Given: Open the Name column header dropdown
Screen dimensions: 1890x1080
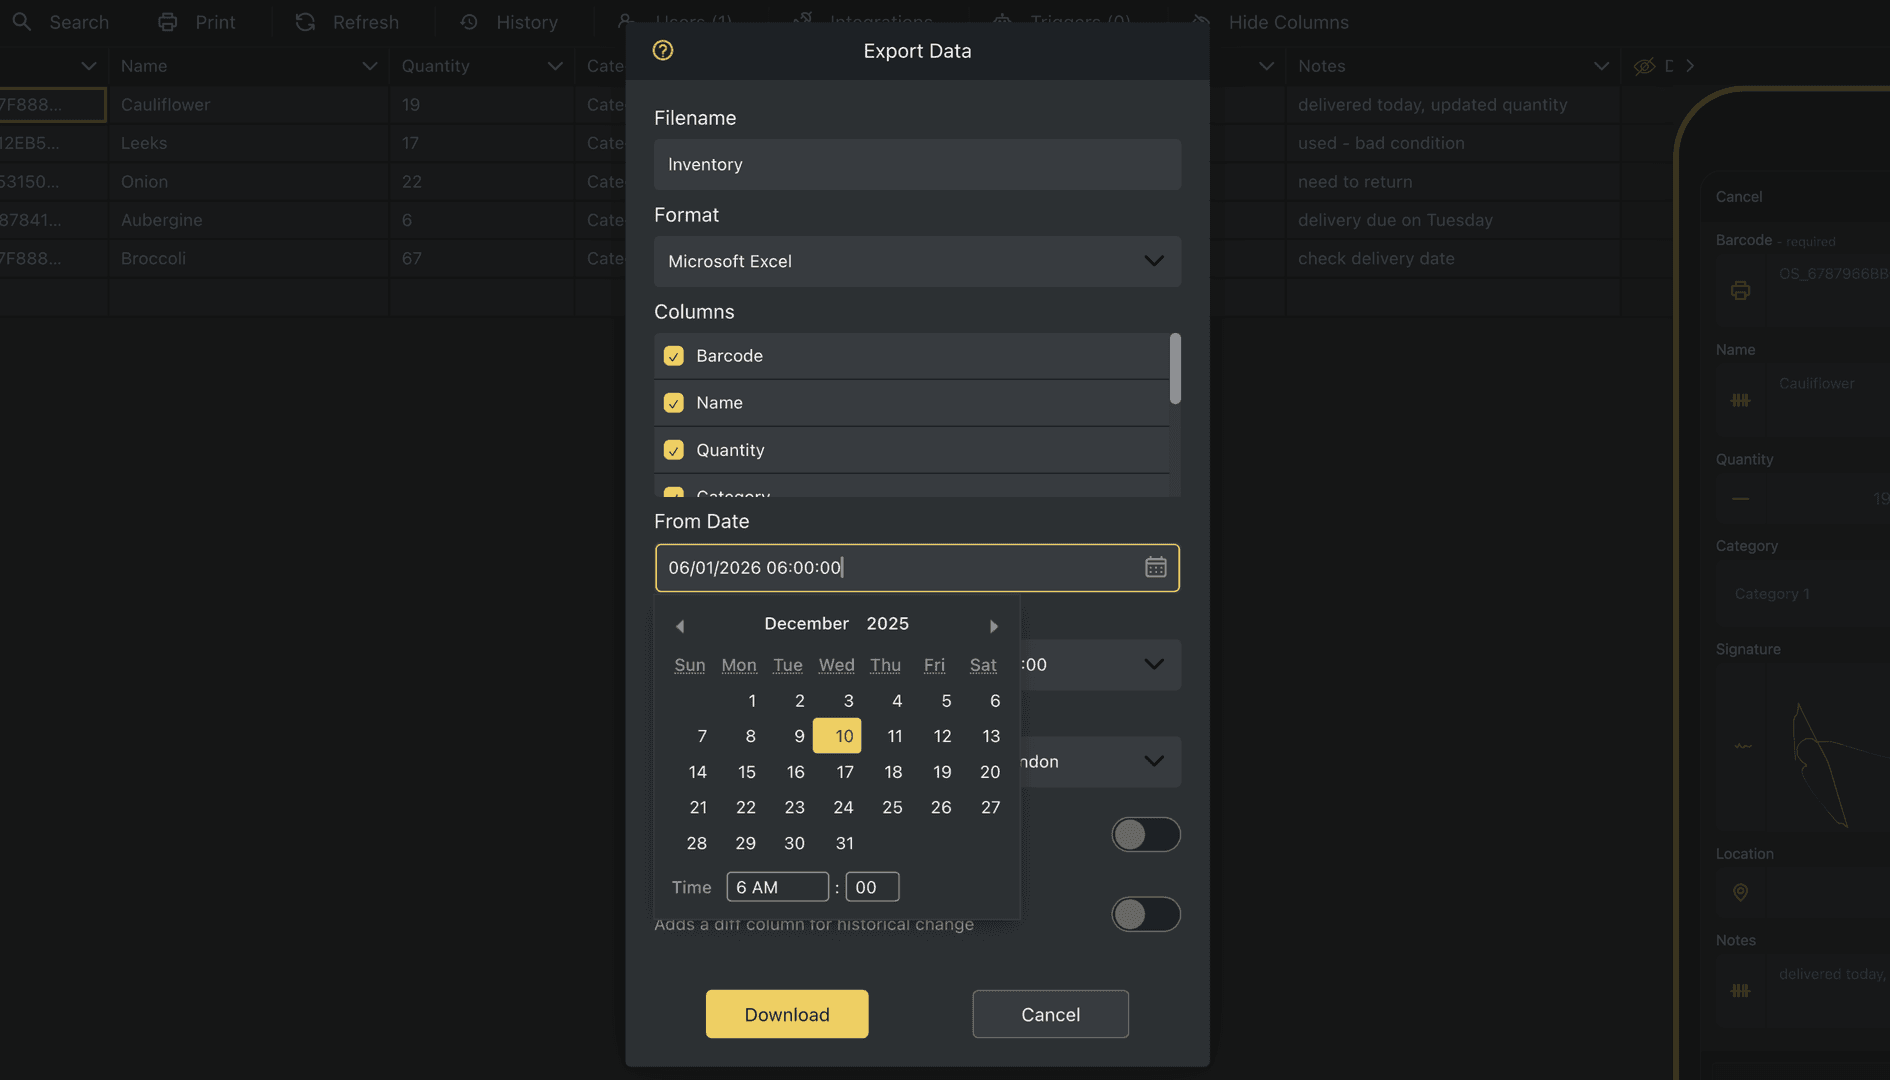Looking at the screenshot, I should pyautogui.click(x=370, y=65).
